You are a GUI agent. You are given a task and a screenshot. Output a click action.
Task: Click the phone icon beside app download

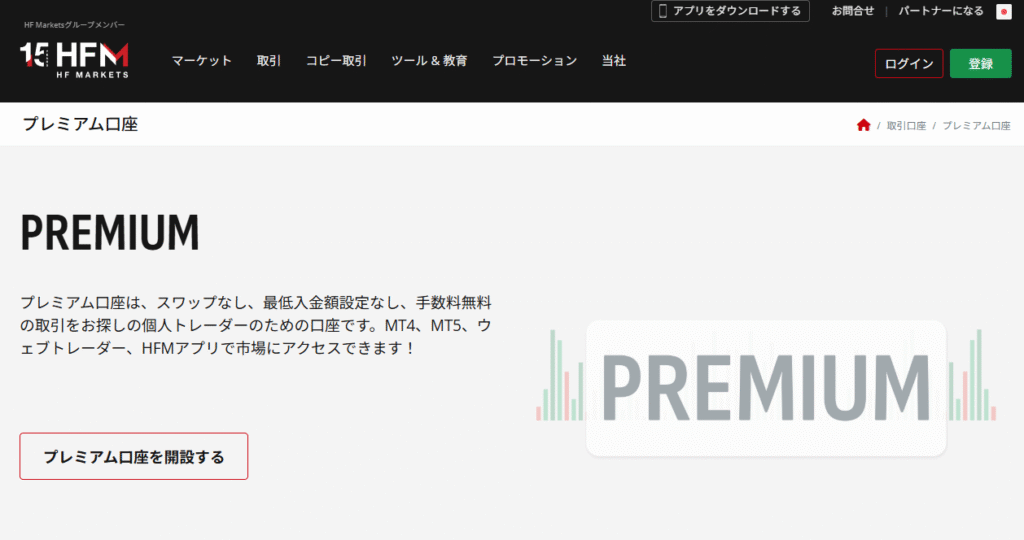point(661,11)
